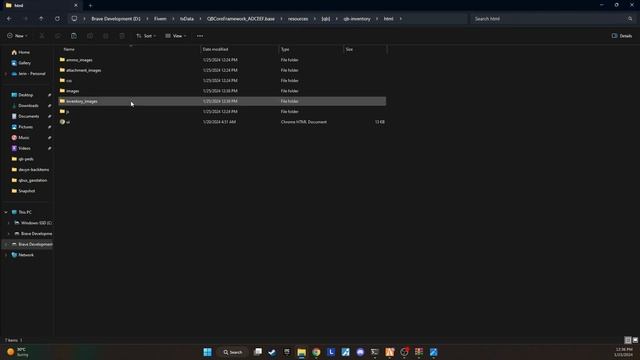Expand the Personal OneDrive entry

coord(6,74)
